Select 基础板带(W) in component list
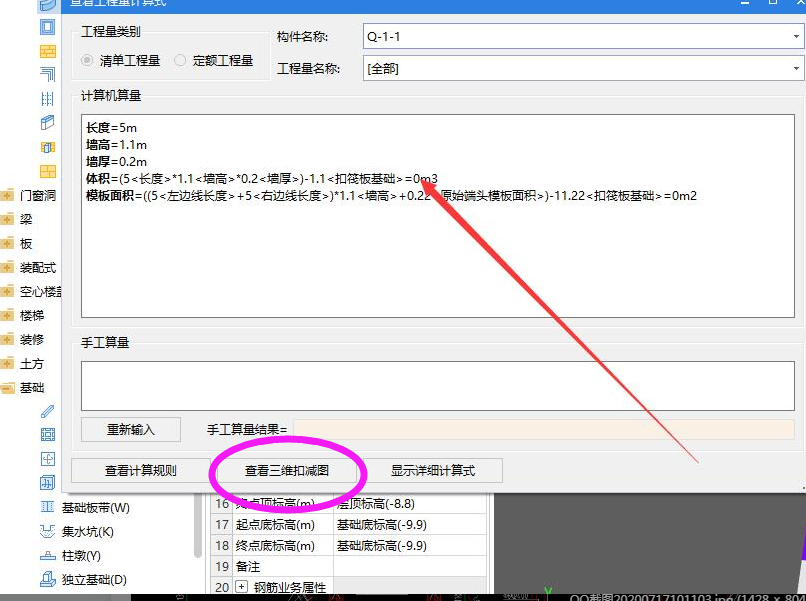The height and width of the screenshot is (601, 806). coord(96,508)
